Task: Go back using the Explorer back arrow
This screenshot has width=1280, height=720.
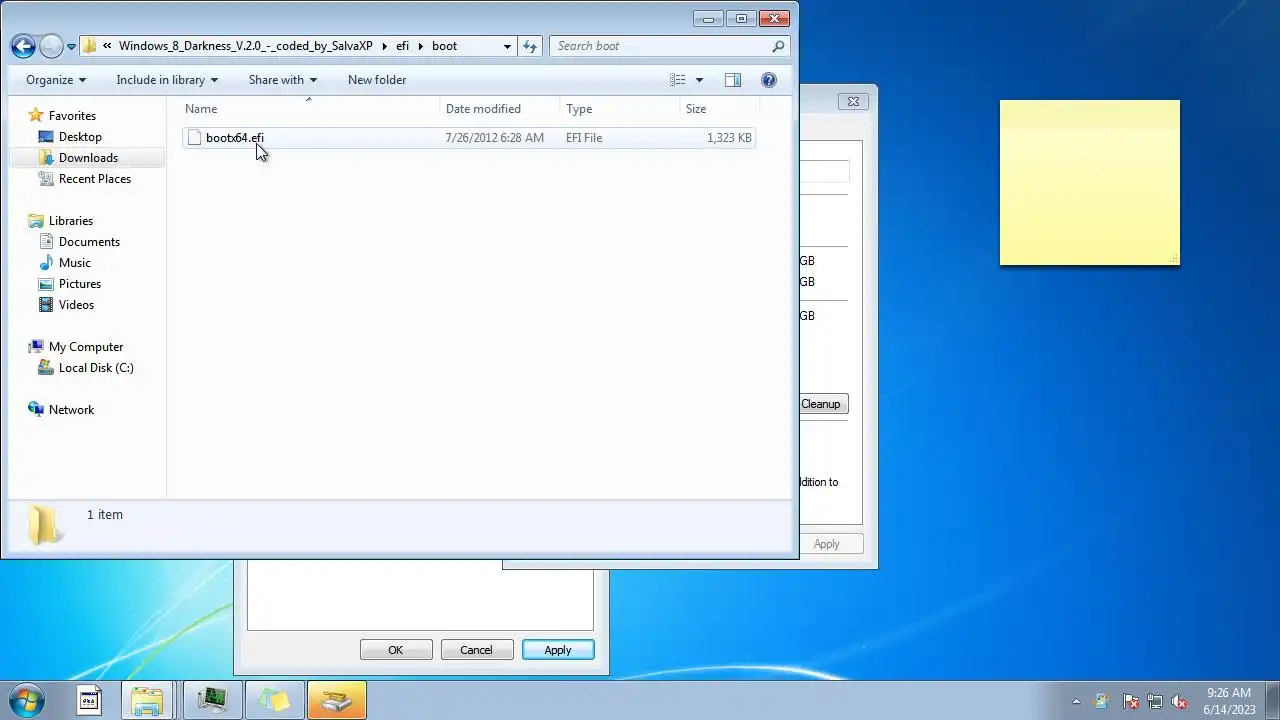Action: 23,46
